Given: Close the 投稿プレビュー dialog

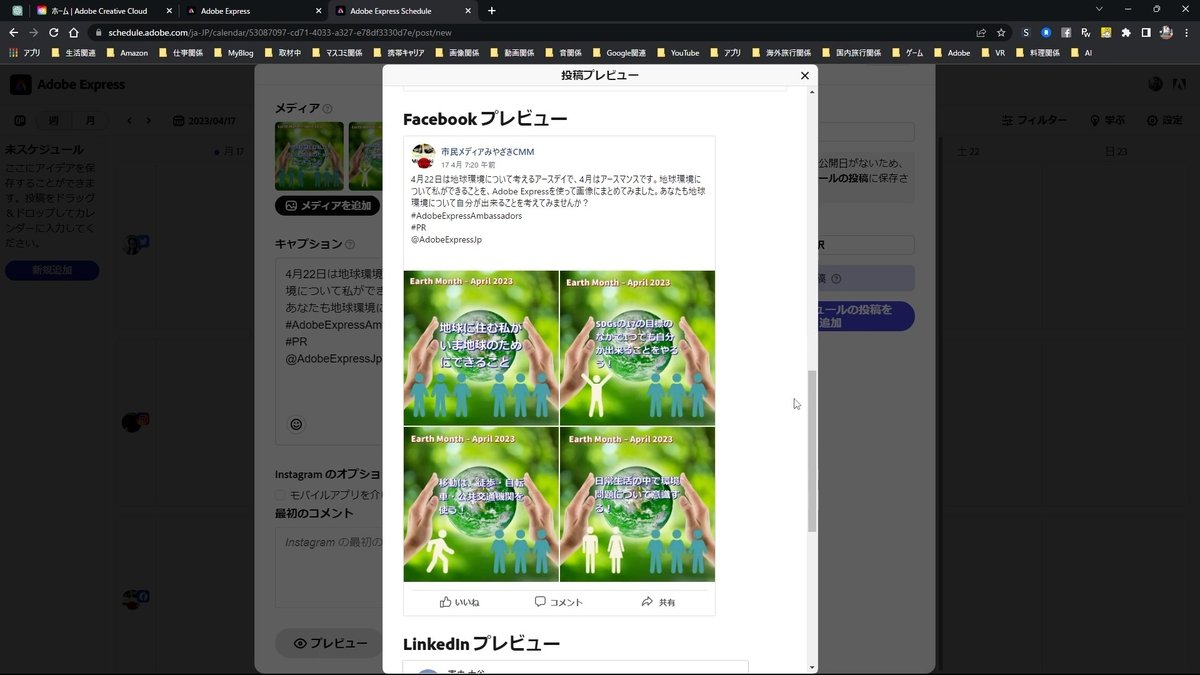Looking at the screenshot, I should [805, 76].
